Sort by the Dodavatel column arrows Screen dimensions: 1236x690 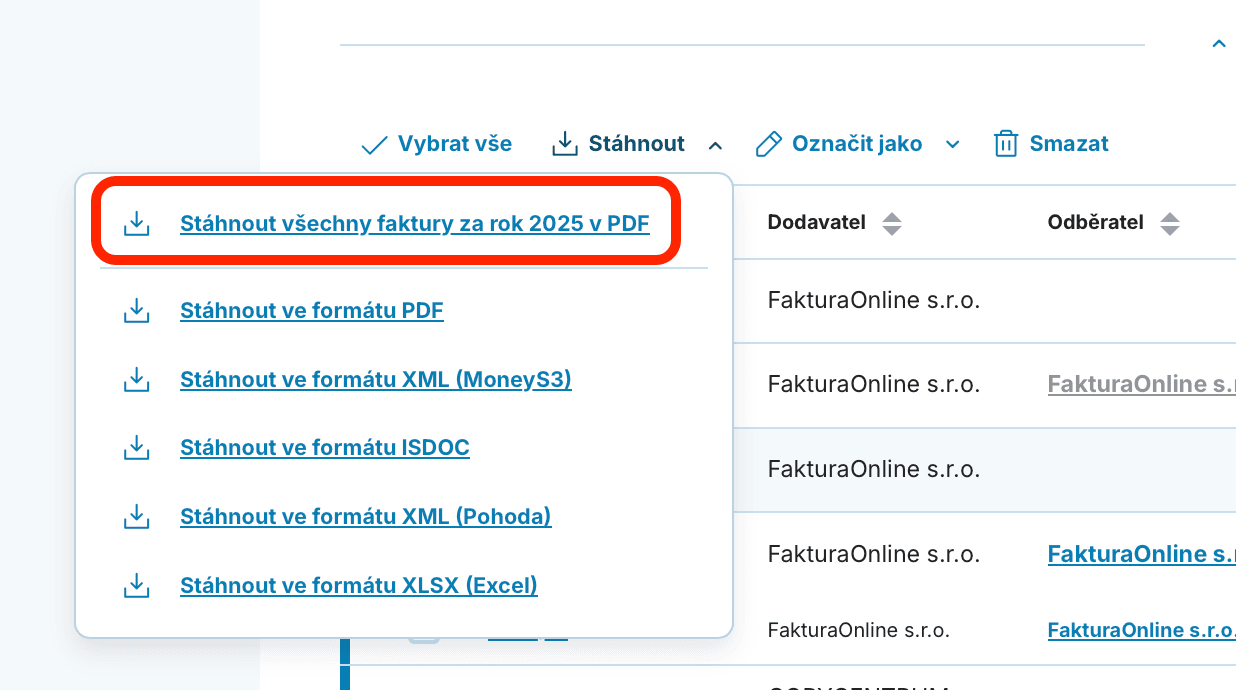(x=892, y=224)
